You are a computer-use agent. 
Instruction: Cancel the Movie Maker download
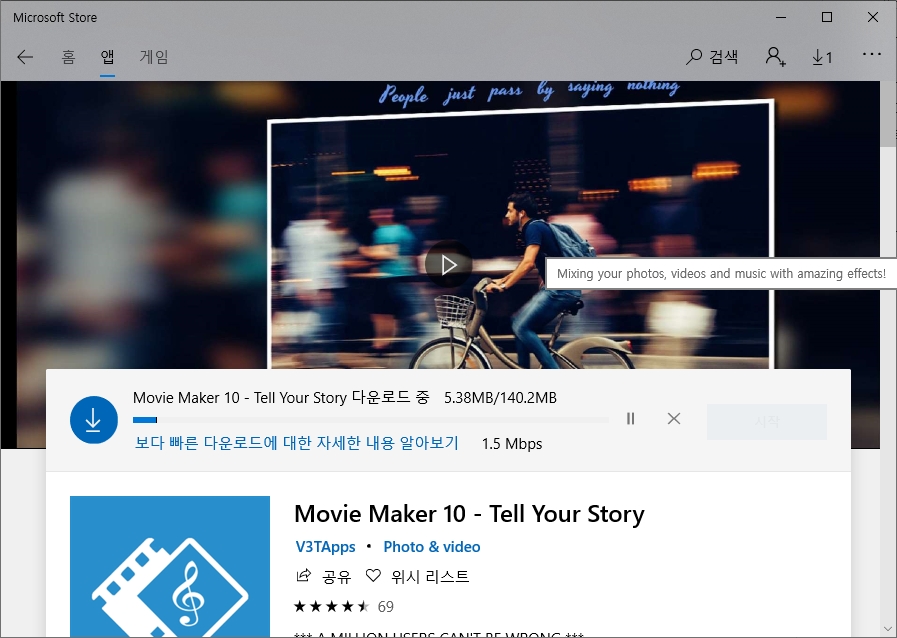tap(674, 419)
